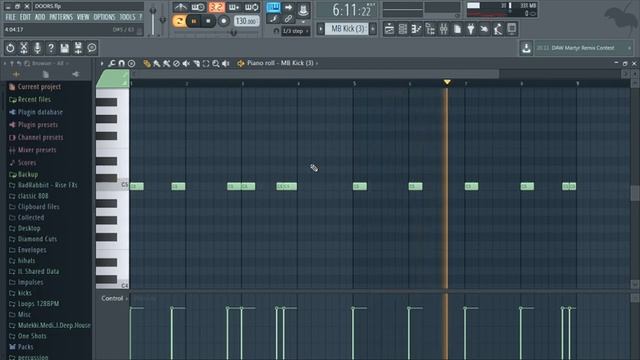640x360 pixels.
Task: Click the save new version icon
Action: [x=78, y=48]
